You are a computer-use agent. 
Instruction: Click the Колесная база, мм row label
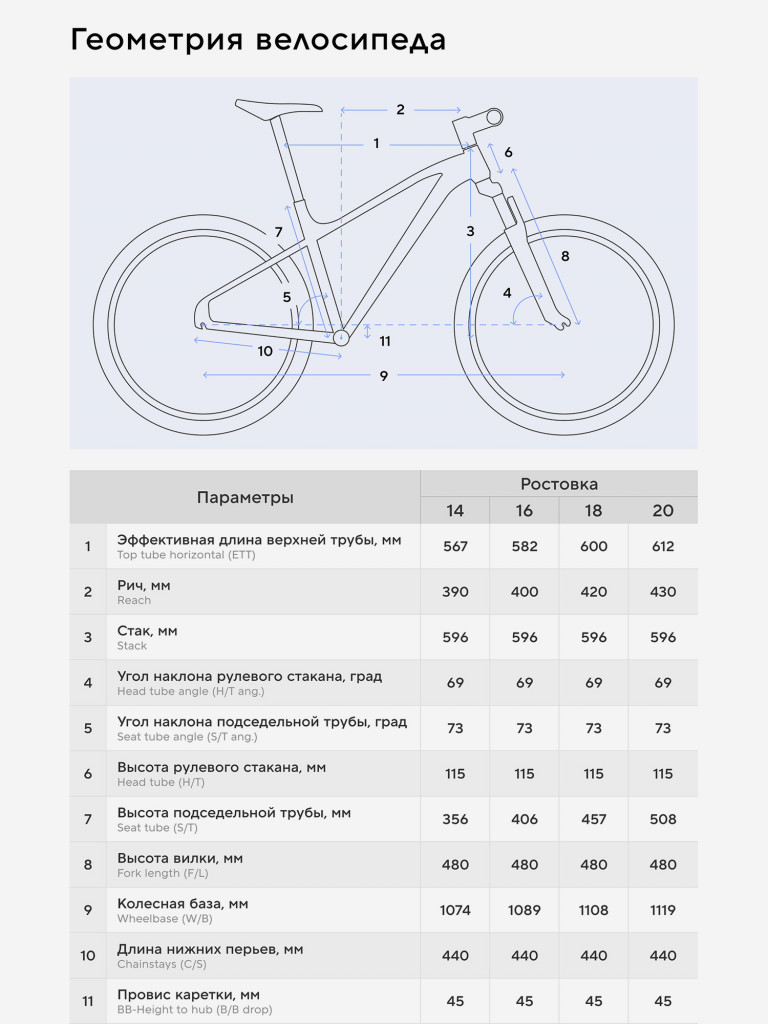click(x=182, y=904)
